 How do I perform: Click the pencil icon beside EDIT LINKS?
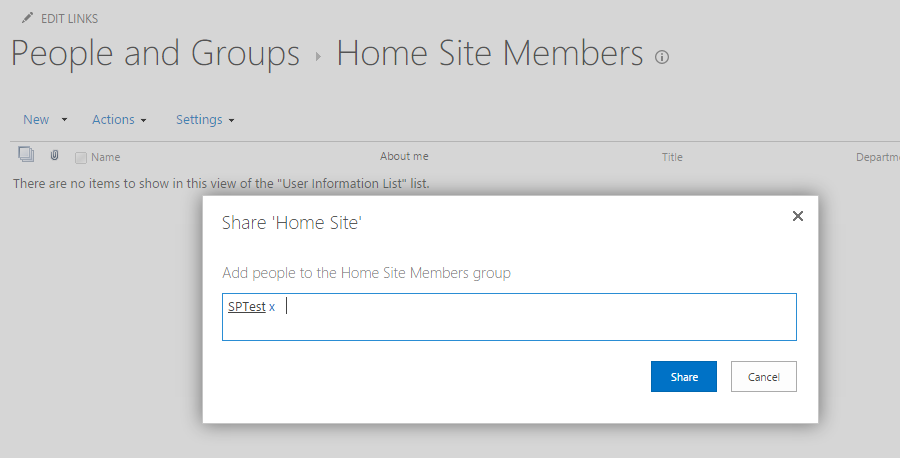coord(26,19)
